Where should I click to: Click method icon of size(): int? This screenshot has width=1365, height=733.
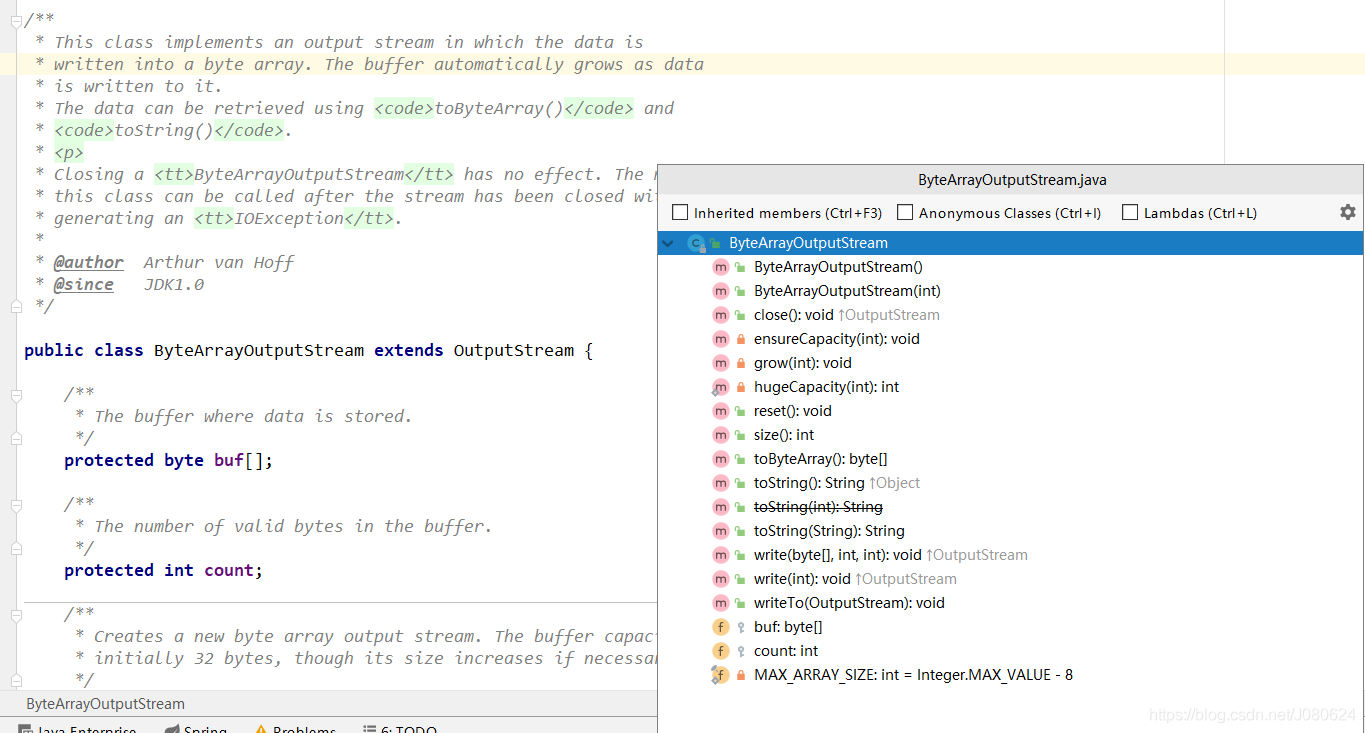click(x=720, y=435)
